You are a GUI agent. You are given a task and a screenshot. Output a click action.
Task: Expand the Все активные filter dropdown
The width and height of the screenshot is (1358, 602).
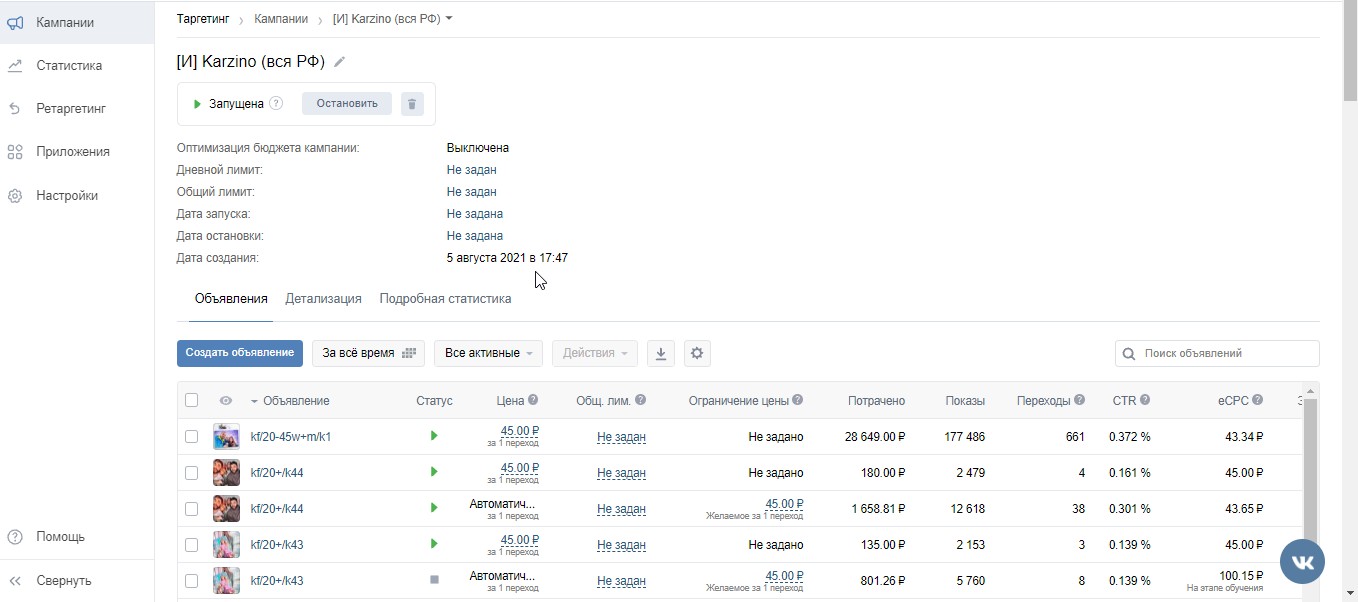click(488, 353)
